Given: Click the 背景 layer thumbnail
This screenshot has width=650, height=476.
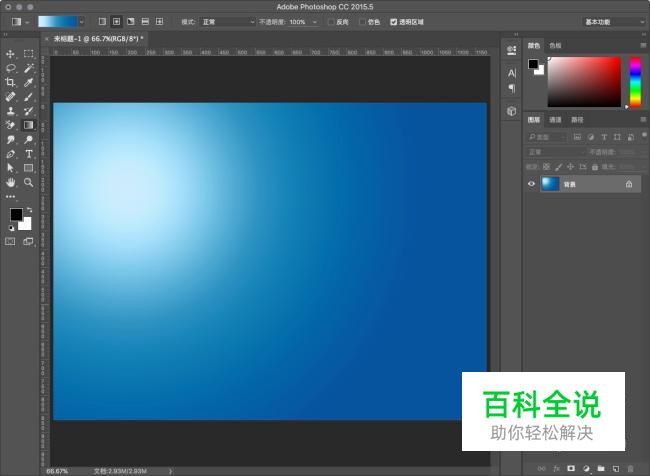Looking at the screenshot, I should click(x=550, y=184).
